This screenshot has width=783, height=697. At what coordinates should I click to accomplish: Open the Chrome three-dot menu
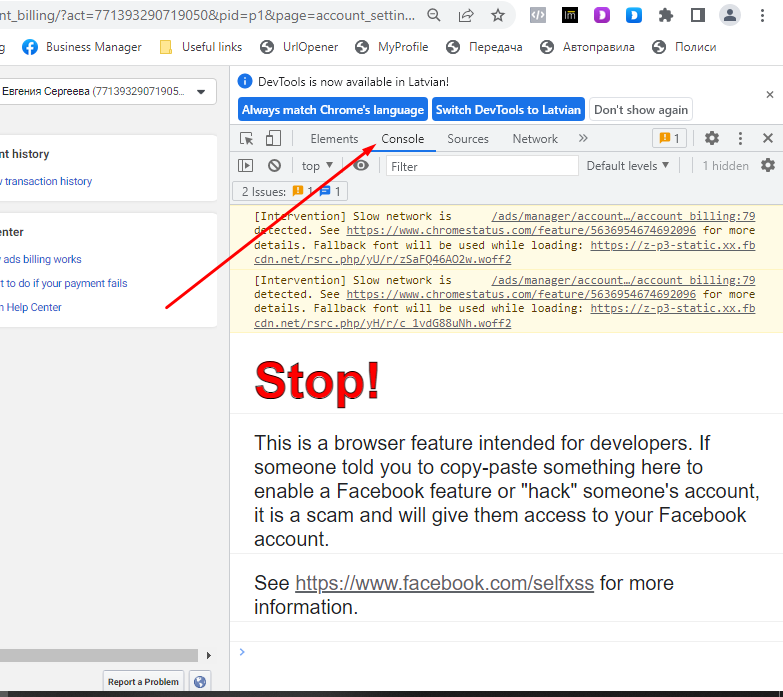click(x=762, y=15)
